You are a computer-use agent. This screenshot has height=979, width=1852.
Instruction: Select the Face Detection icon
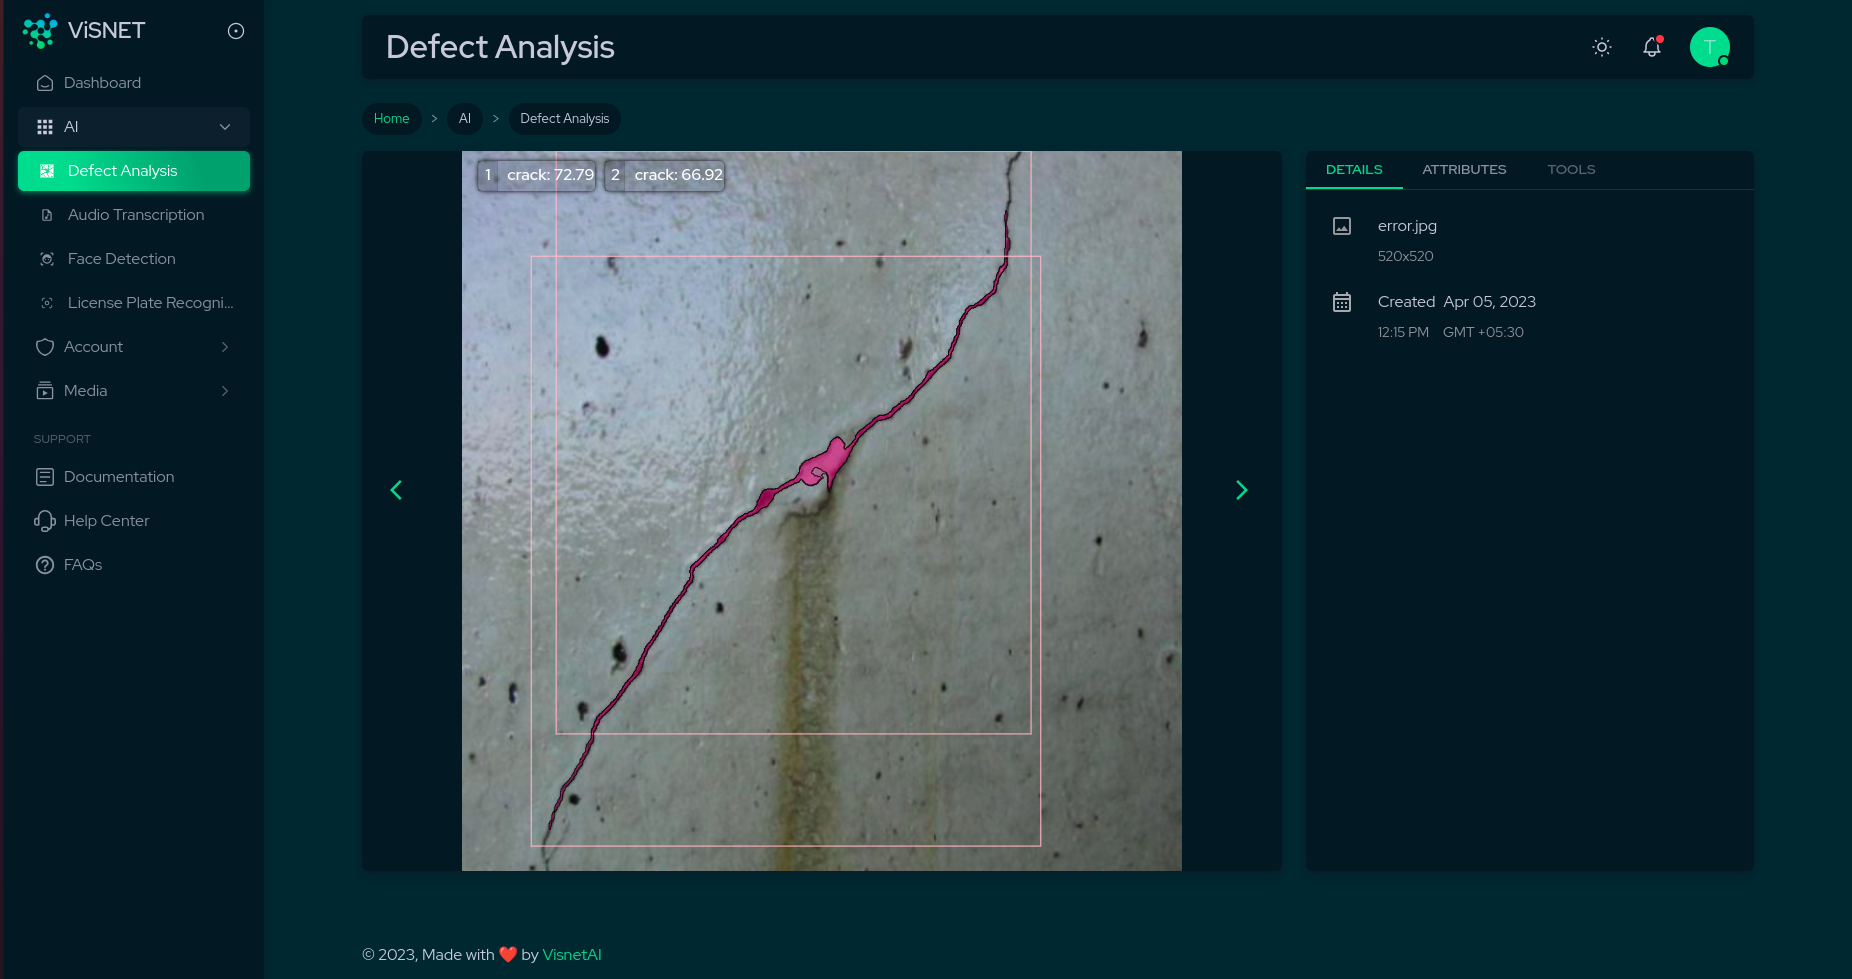pos(47,258)
